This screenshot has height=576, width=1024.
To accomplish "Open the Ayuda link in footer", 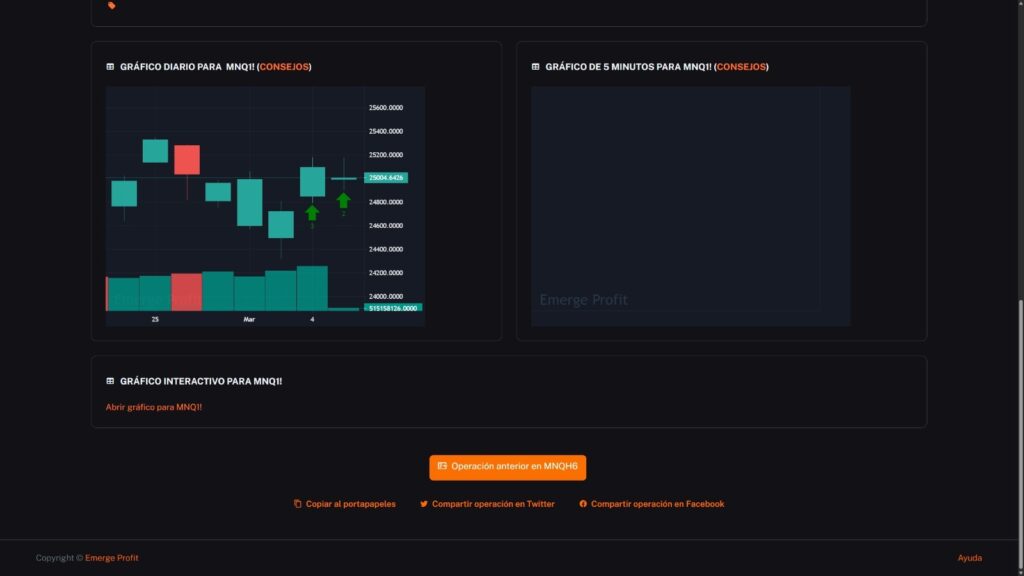I will click(969, 558).
